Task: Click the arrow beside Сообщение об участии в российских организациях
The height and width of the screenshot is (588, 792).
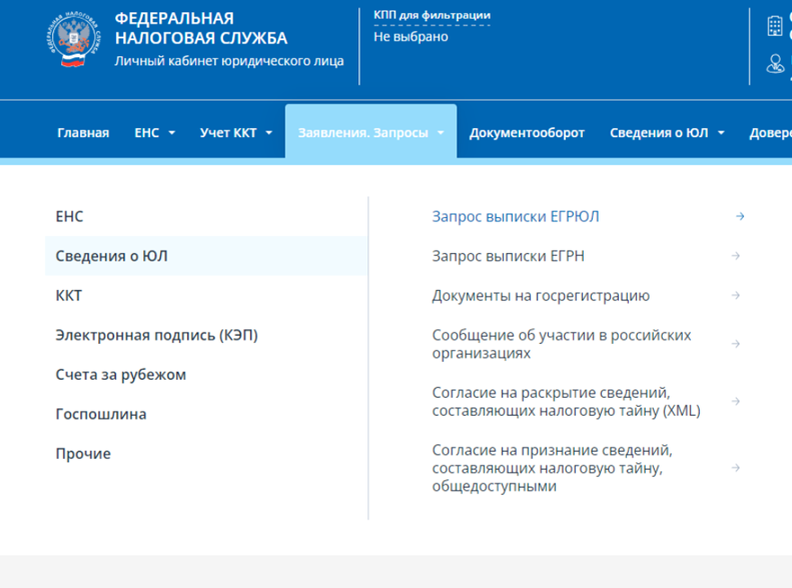Action: point(736,344)
